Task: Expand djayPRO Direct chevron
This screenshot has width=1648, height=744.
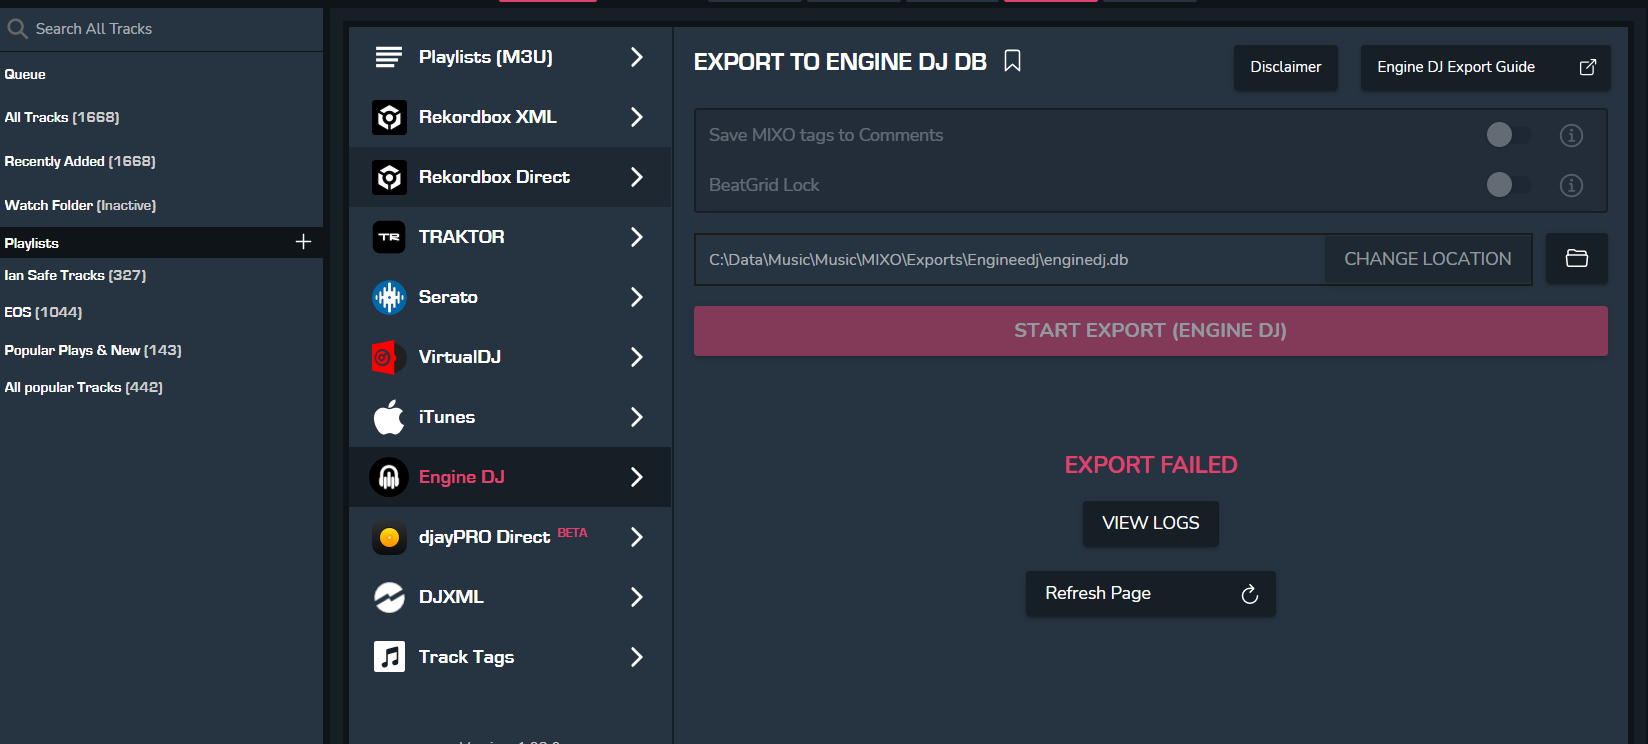Action: (636, 537)
